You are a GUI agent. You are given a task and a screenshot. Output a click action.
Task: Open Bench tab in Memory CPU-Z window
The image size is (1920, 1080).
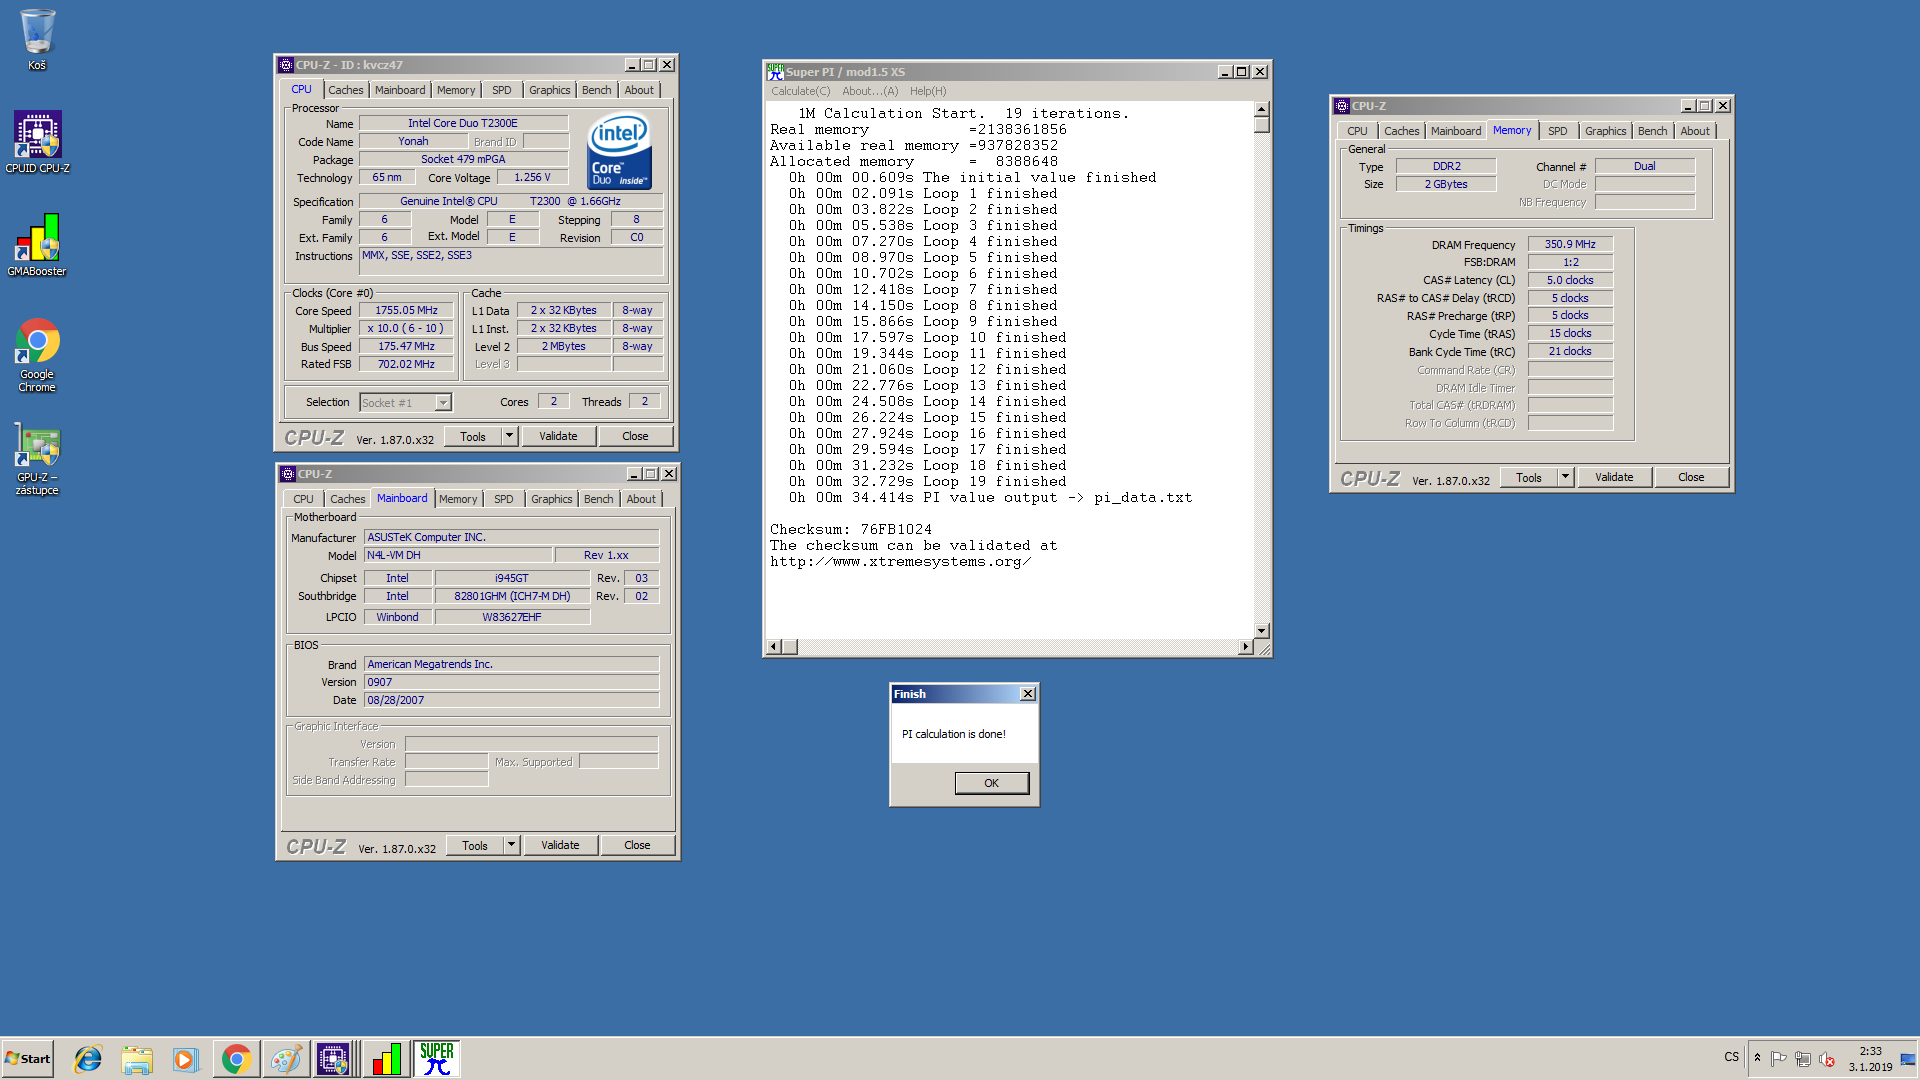(x=1653, y=131)
